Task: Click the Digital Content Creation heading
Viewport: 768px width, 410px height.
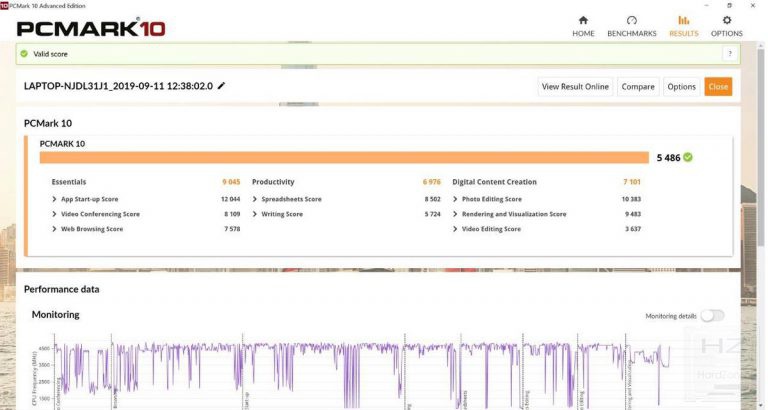Action: click(x=494, y=182)
